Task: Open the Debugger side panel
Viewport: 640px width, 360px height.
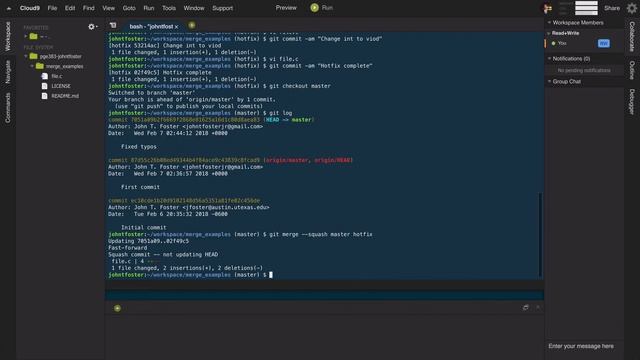Action: click(632, 102)
